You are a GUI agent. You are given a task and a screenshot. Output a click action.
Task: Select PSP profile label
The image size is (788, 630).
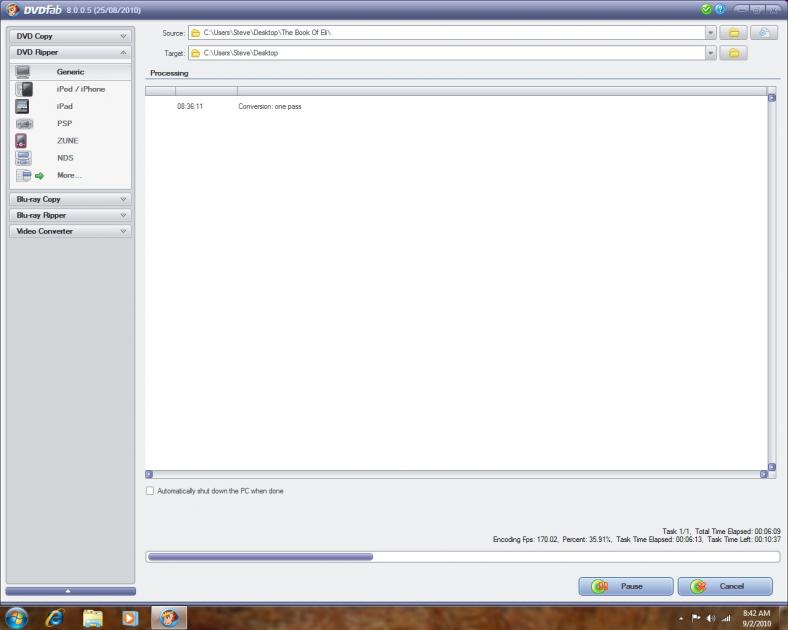[64, 124]
